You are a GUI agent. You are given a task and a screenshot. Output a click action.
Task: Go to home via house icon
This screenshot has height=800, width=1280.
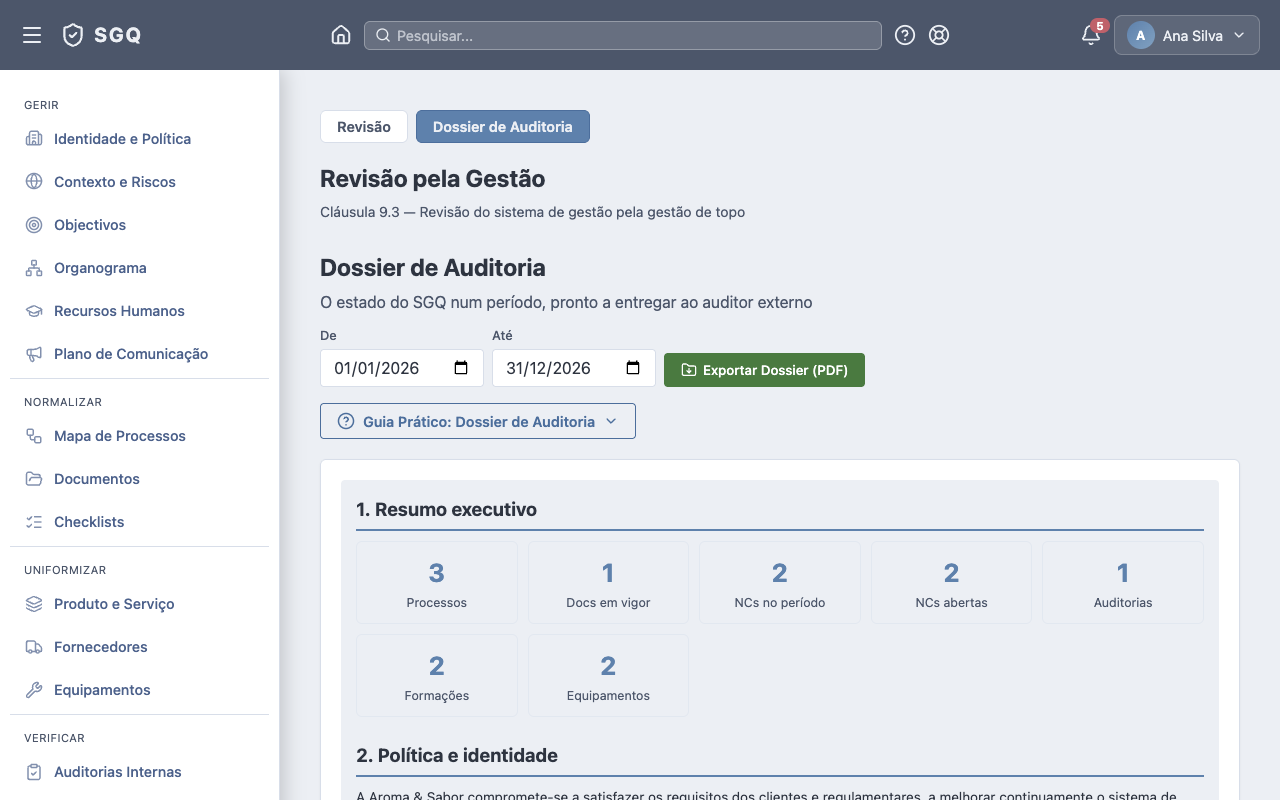(341, 35)
